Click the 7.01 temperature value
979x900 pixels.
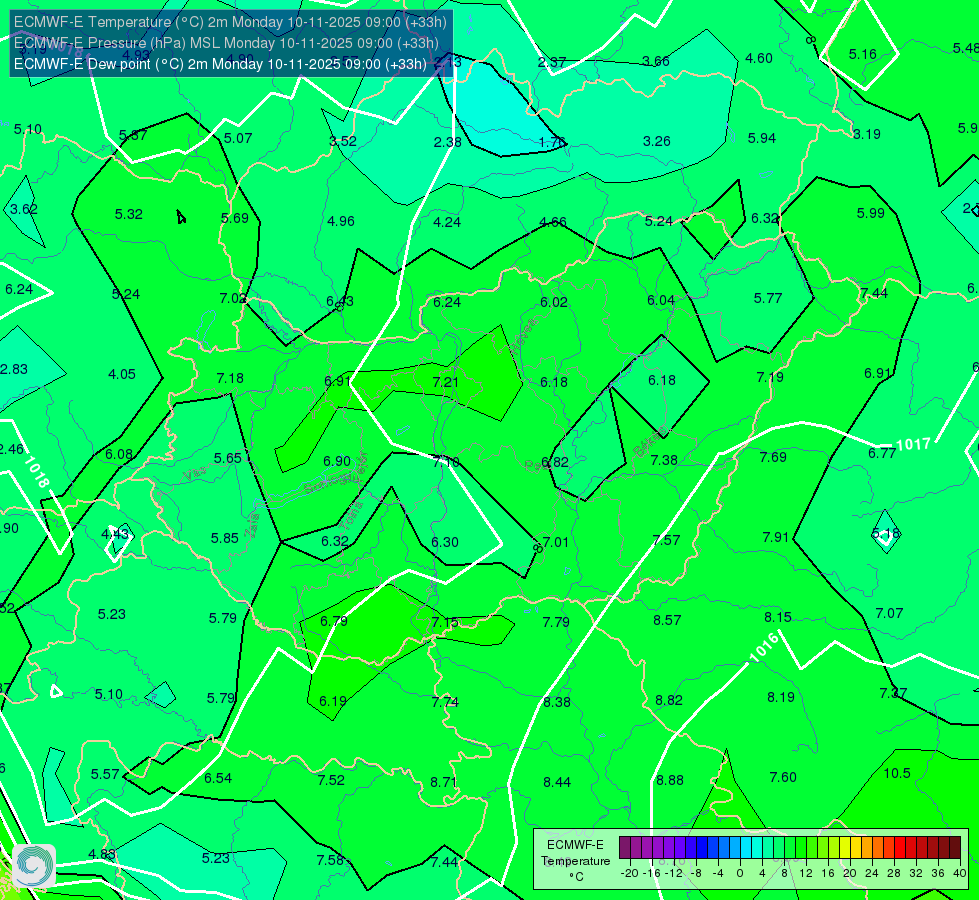pos(556,542)
